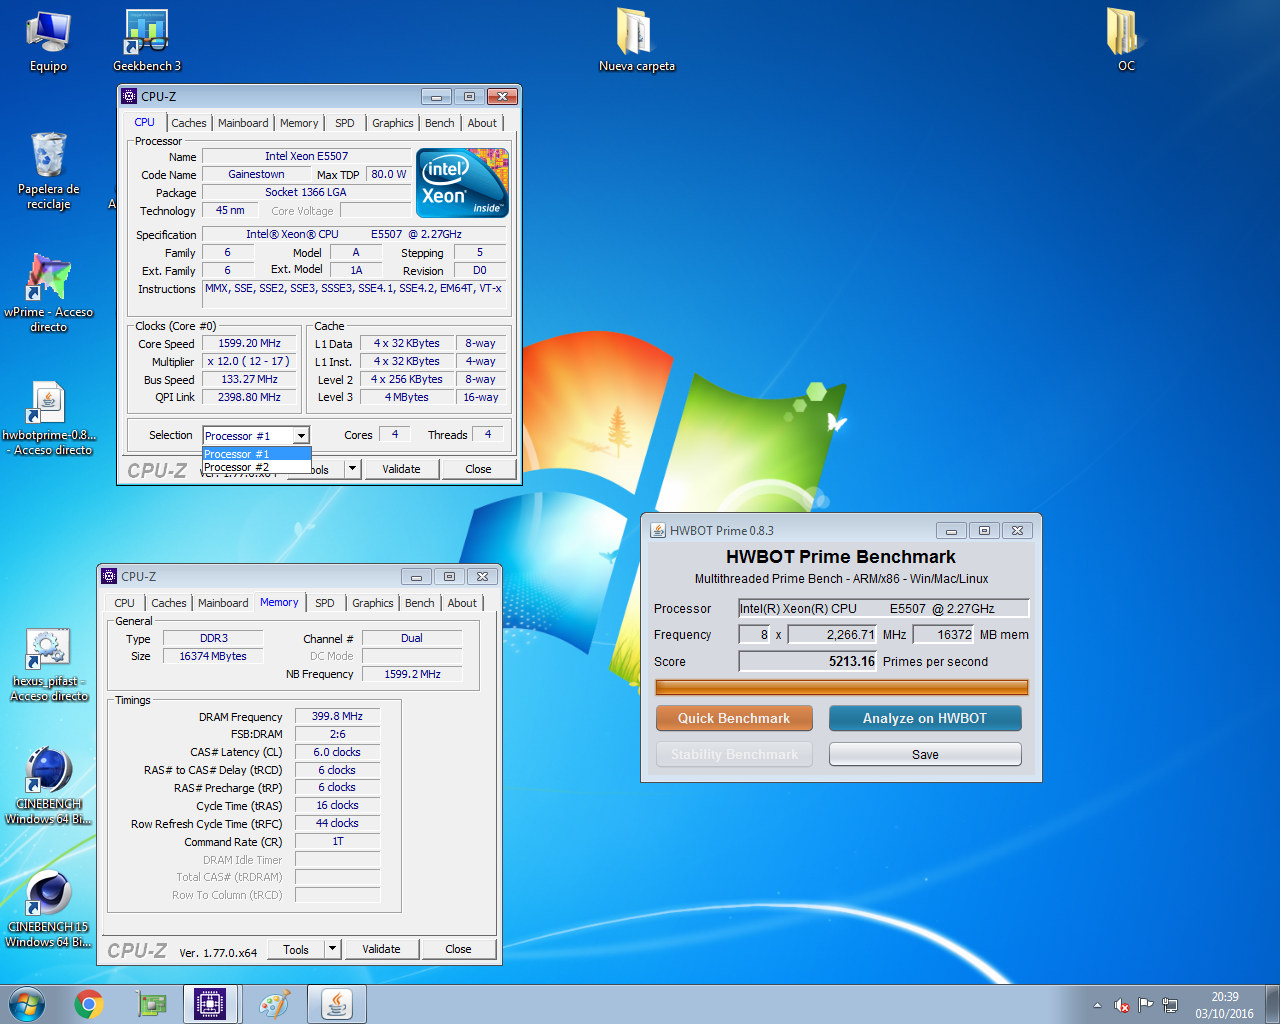Open the hexus_pifast shortcut
The width and height of the screenshot is (1280, 1024).
48,664
